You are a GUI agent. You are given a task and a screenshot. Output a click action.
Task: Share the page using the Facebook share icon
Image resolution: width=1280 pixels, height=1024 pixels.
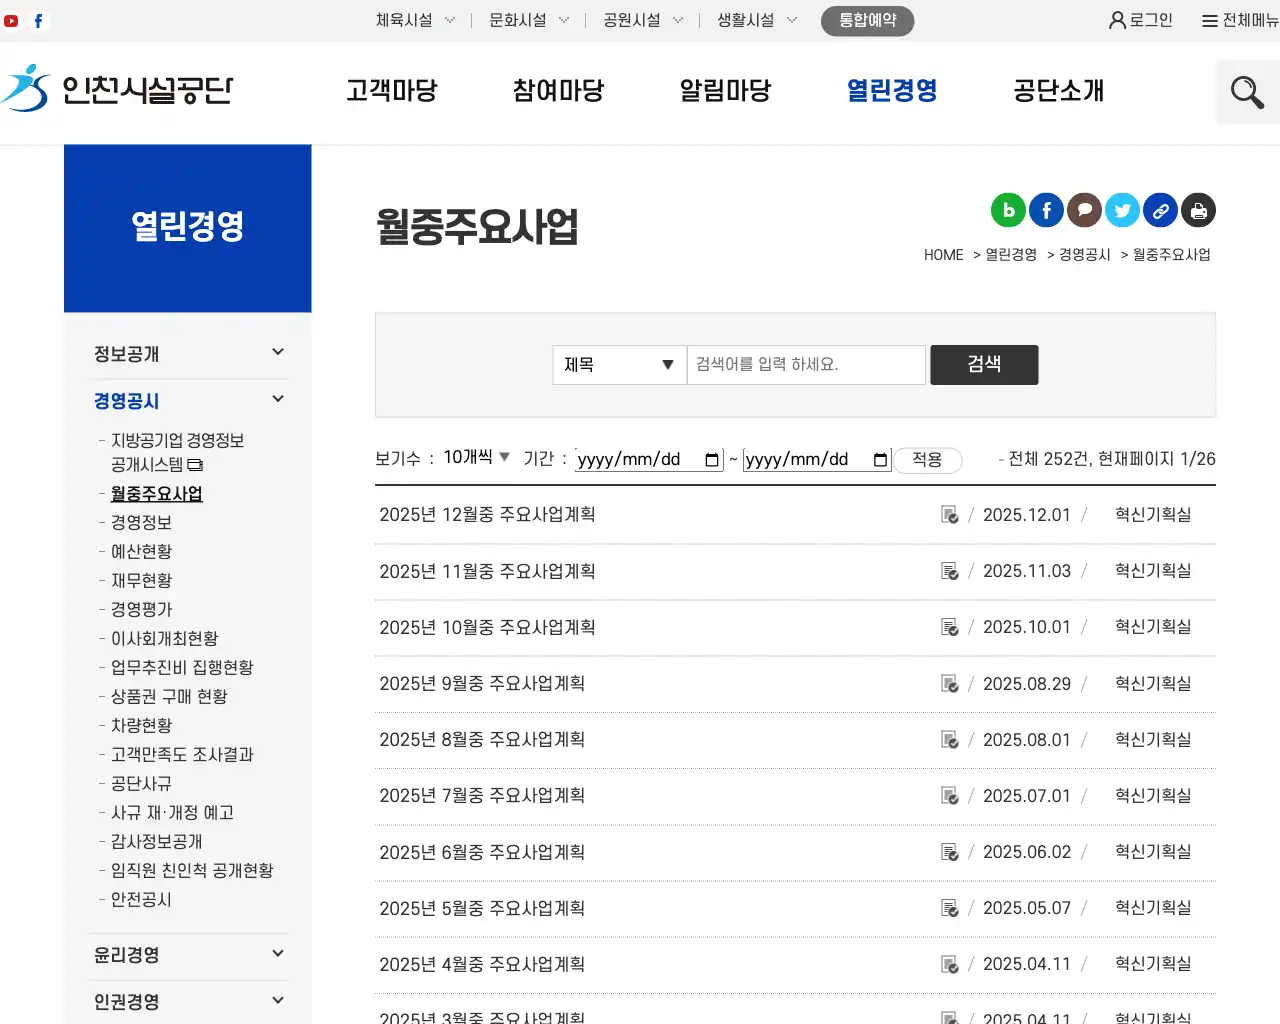click(1046, 210)
